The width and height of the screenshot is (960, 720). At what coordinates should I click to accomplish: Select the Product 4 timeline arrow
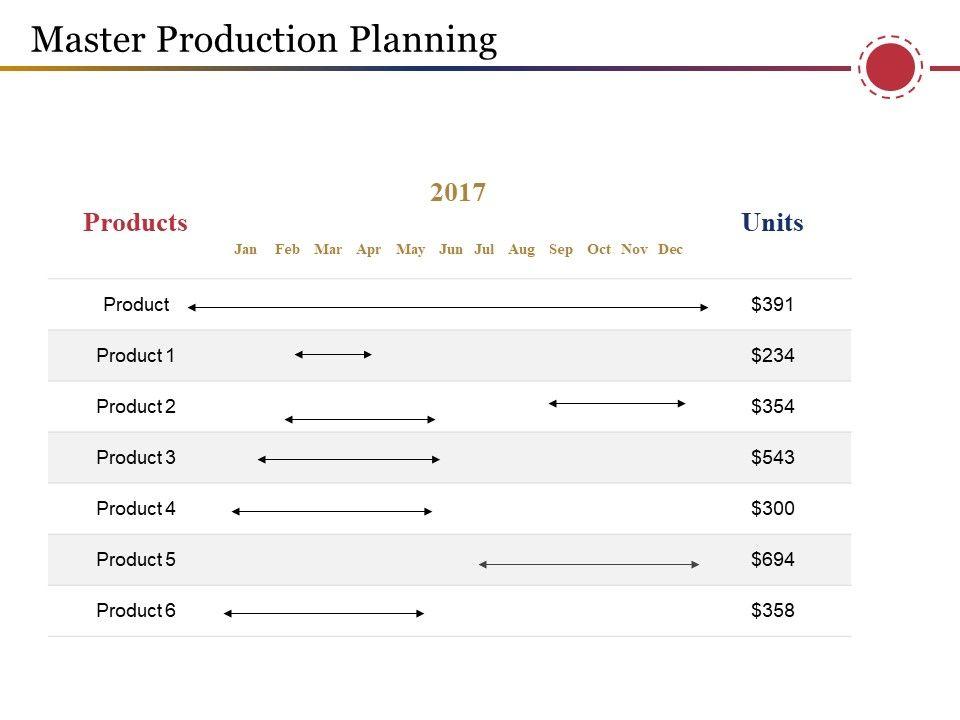coord(332,511)
